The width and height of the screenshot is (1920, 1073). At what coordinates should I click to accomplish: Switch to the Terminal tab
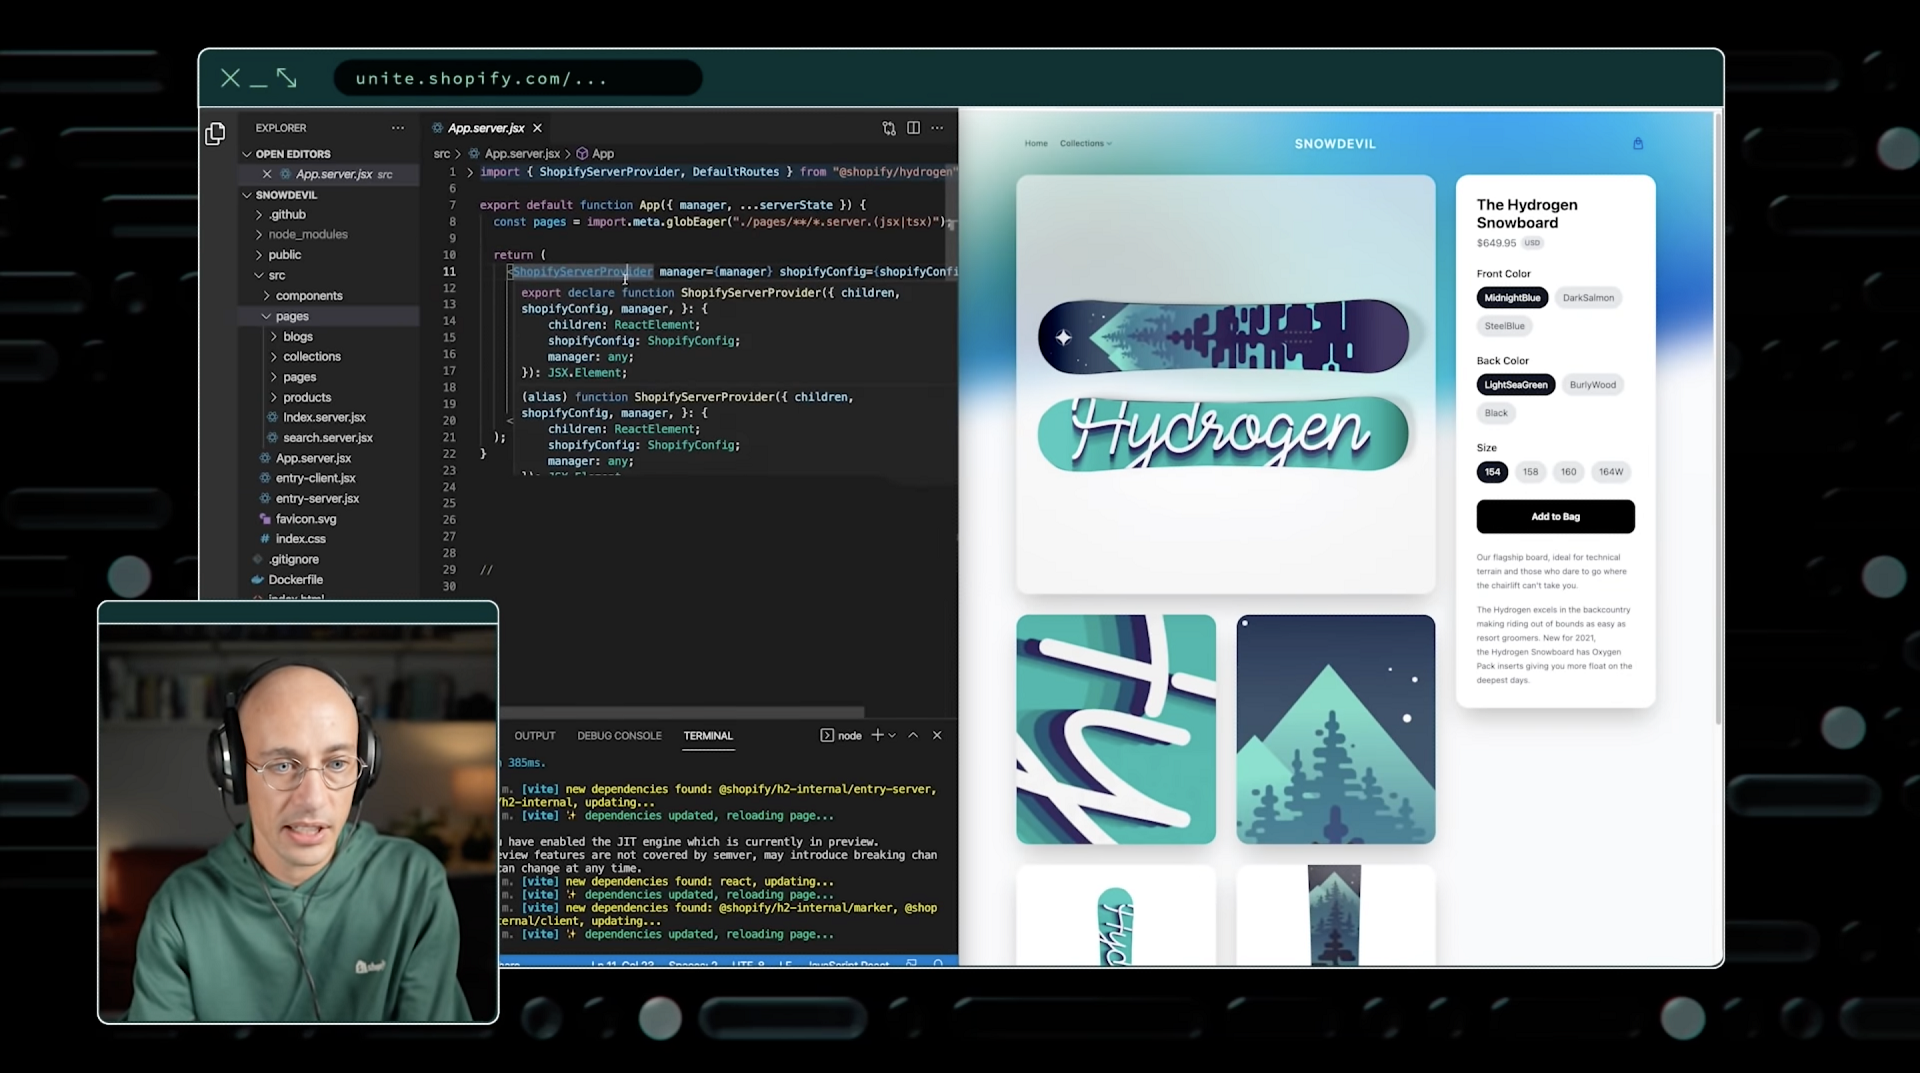coord(708,736)
